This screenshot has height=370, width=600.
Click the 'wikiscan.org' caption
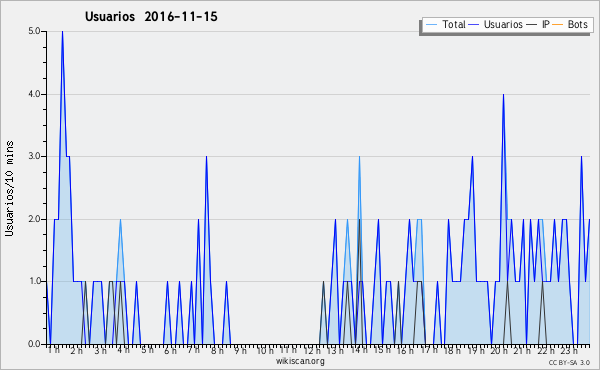coord(300,361)
